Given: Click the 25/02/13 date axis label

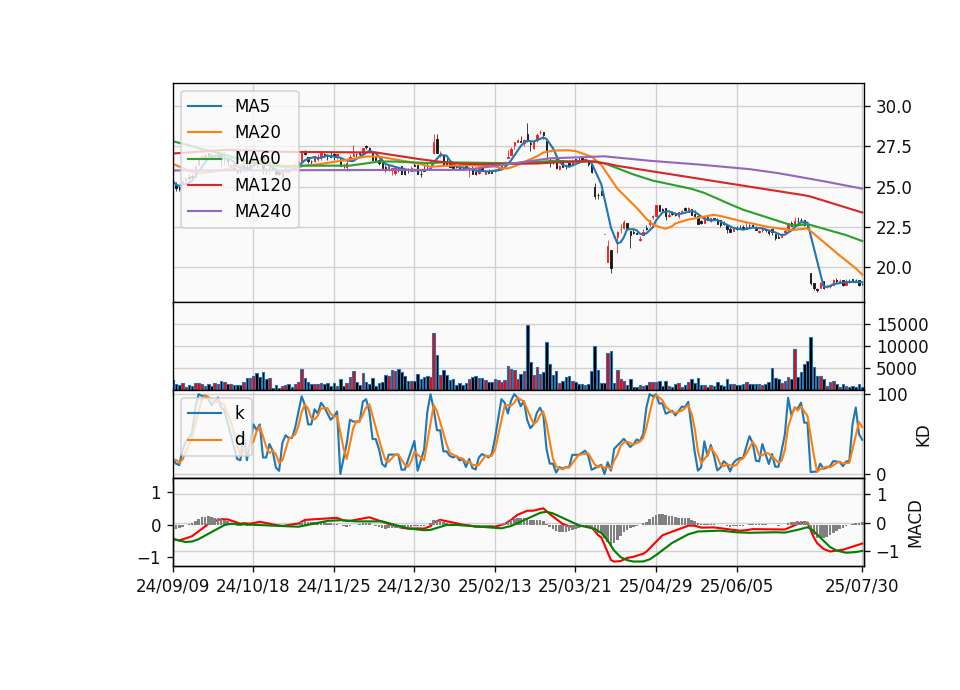Looking at the screenshot, I should [x=495, y=586].
